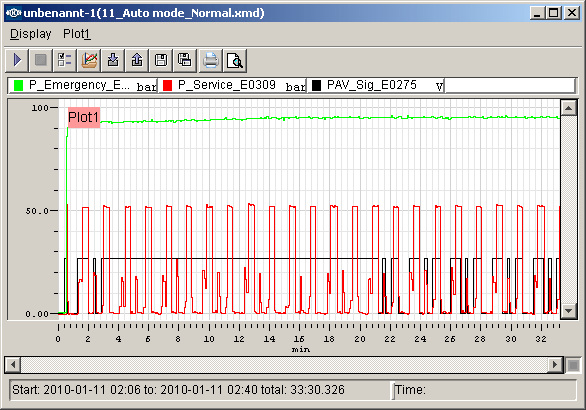Image resolution: width=586 pixels, height=410 pixels.
Task: Start playback with the blue play arrow
Action: [17, 60]
